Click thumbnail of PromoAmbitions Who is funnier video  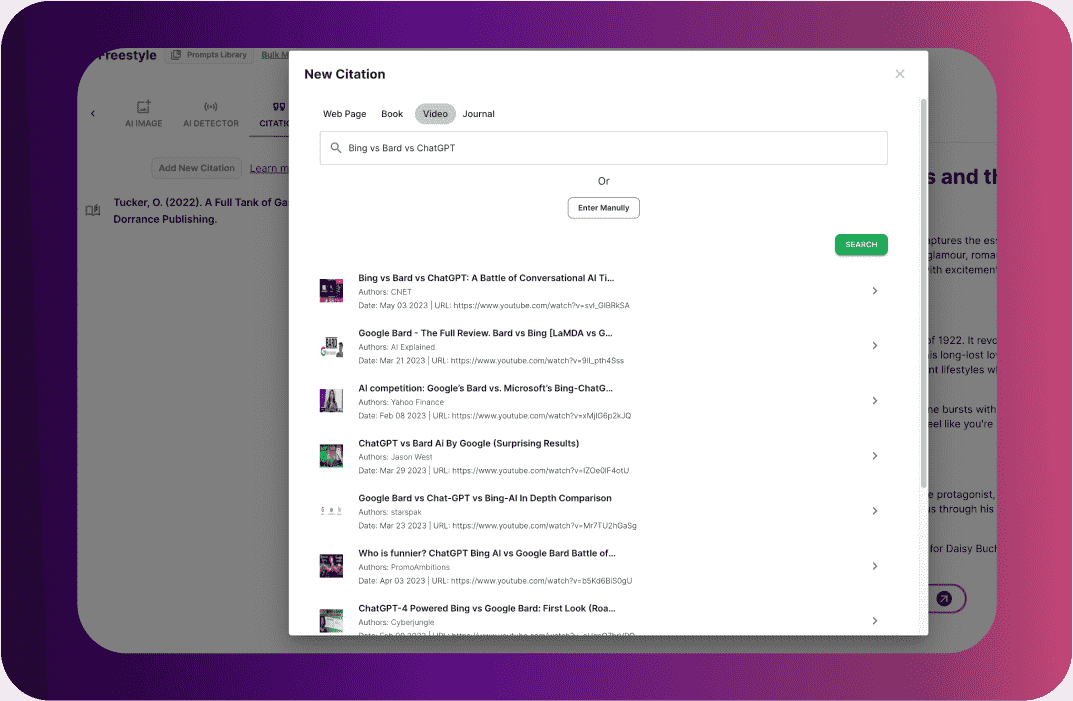coord(331,566)
